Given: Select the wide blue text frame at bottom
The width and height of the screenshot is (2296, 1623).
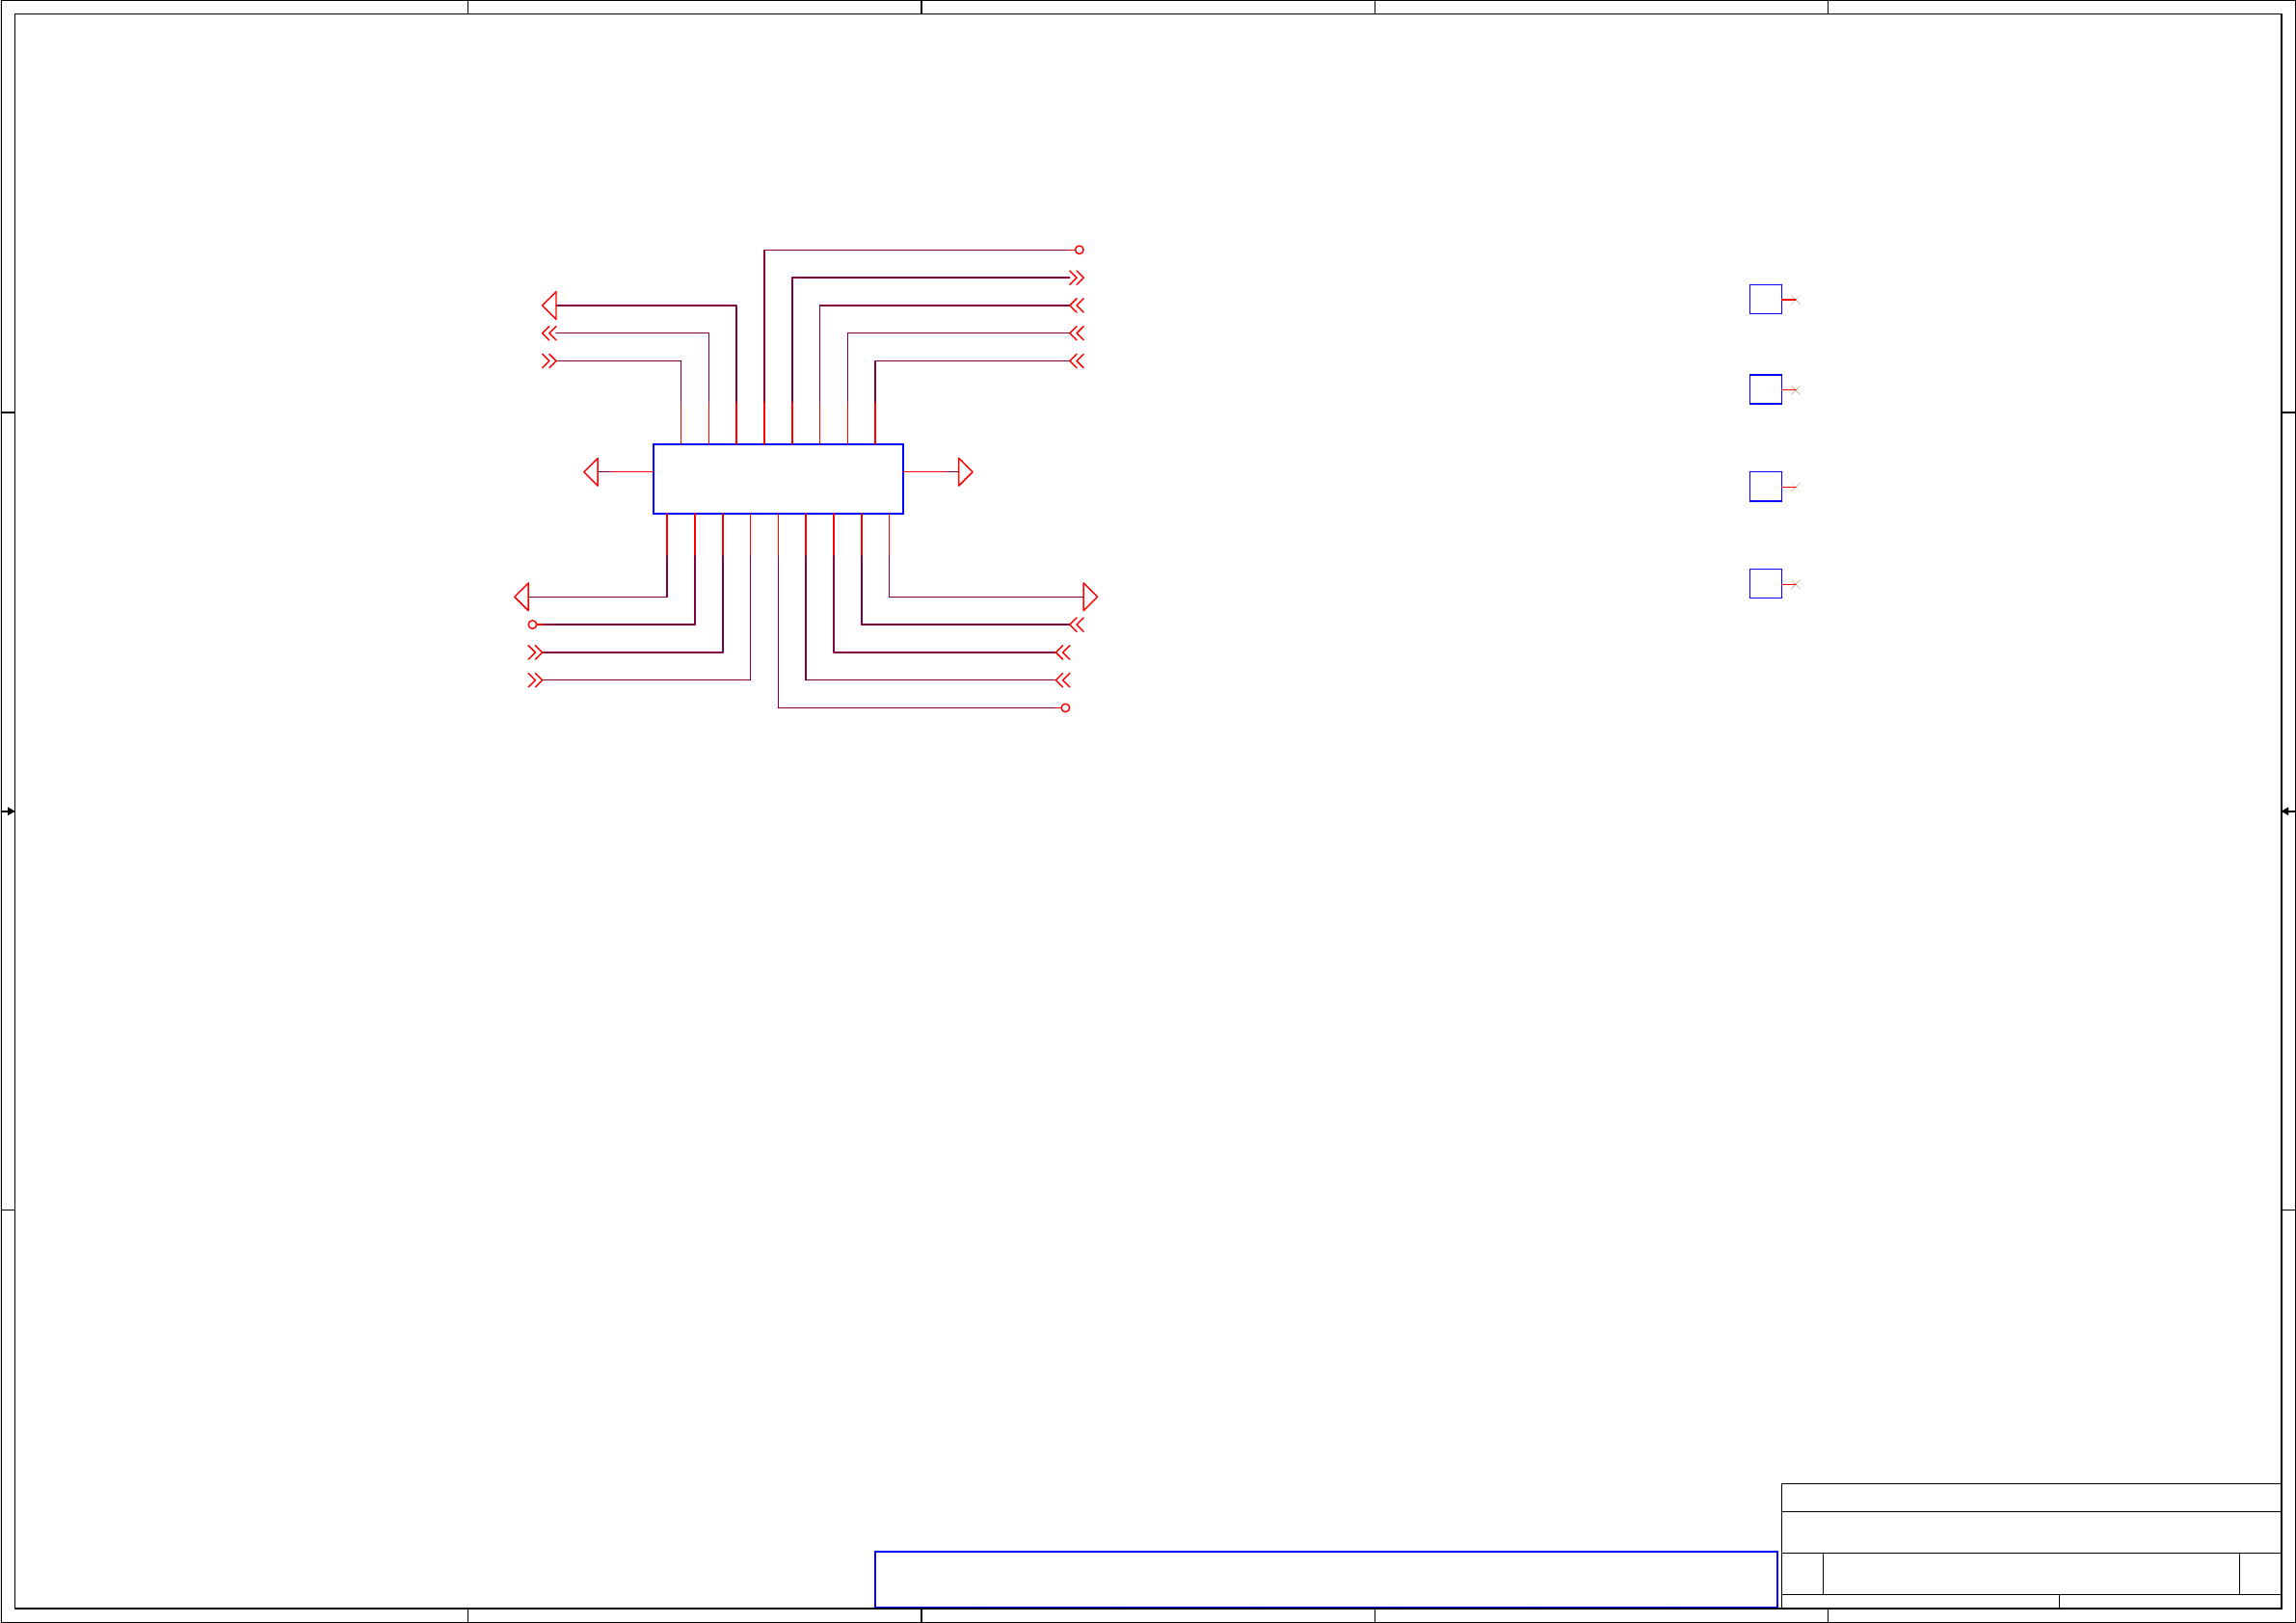Looking at the screenshot, I should (1325, 1579).
